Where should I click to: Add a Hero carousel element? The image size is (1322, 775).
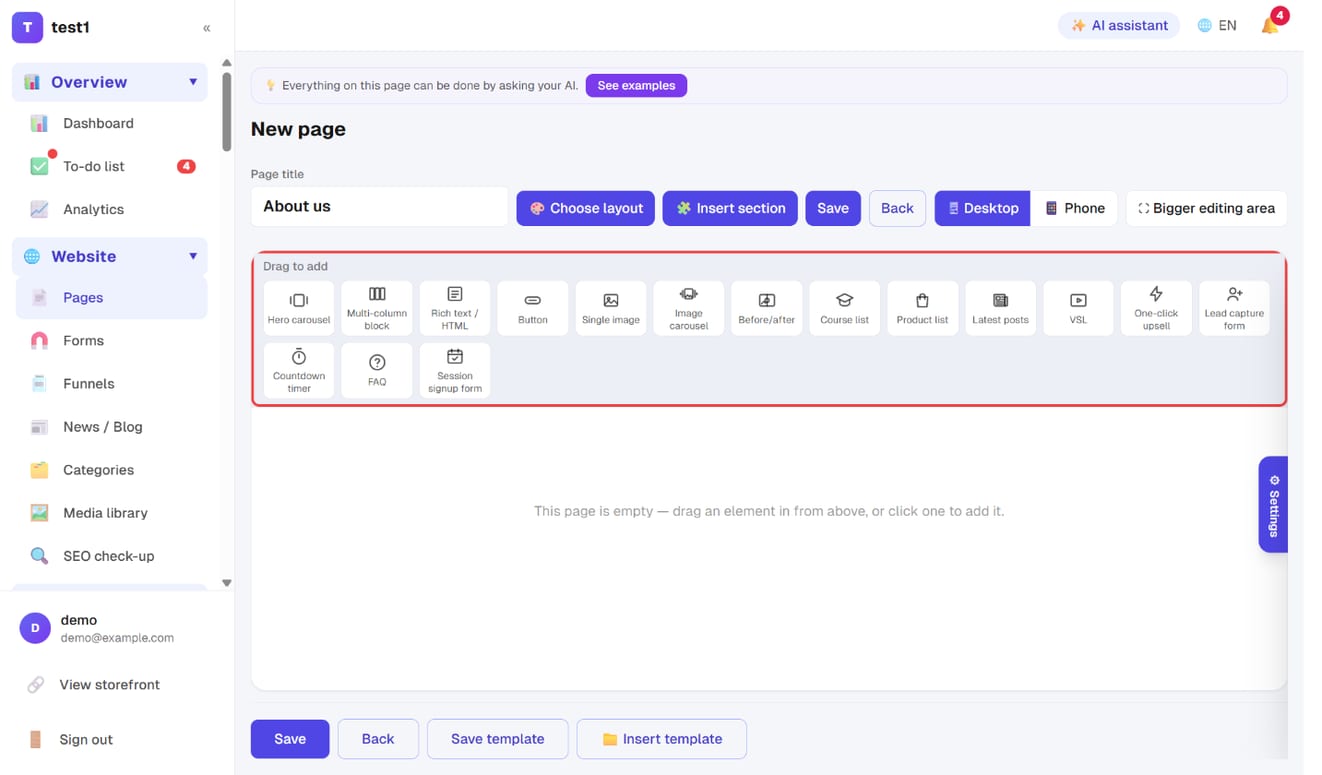click(299, 308)
